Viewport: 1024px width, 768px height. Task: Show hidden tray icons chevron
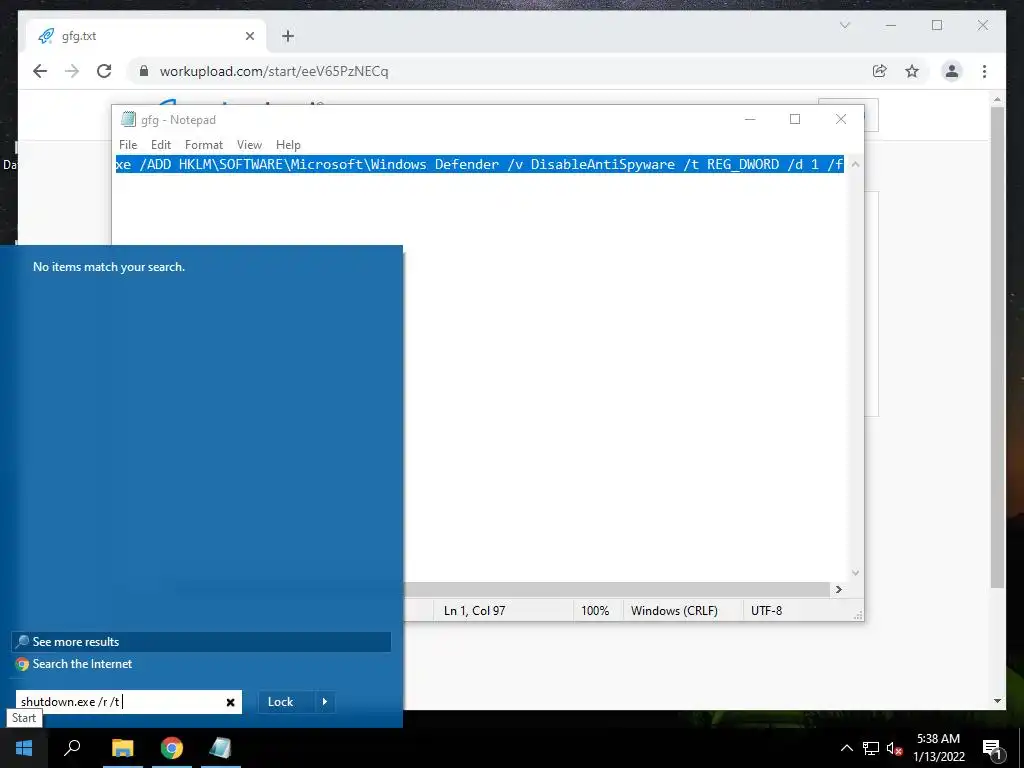pos(846,748)
